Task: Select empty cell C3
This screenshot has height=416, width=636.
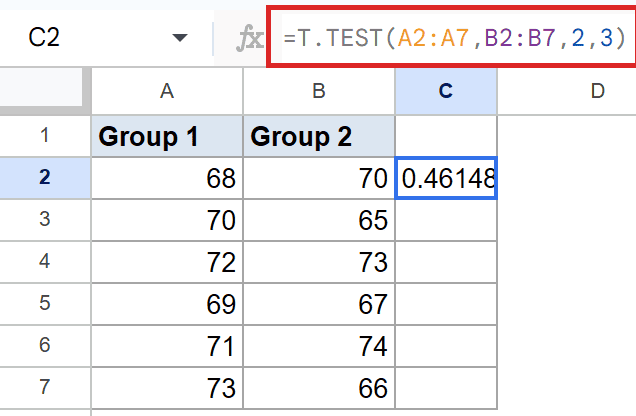Action: coord(446,220)
